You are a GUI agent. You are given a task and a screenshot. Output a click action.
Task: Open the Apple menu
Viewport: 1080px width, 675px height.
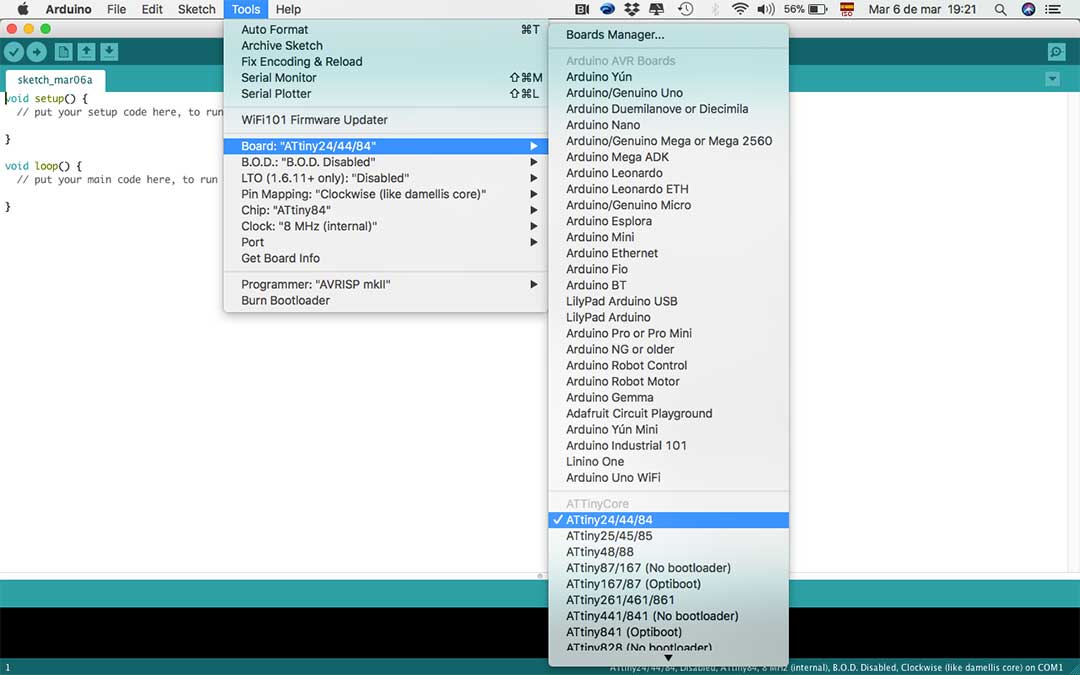22,9
